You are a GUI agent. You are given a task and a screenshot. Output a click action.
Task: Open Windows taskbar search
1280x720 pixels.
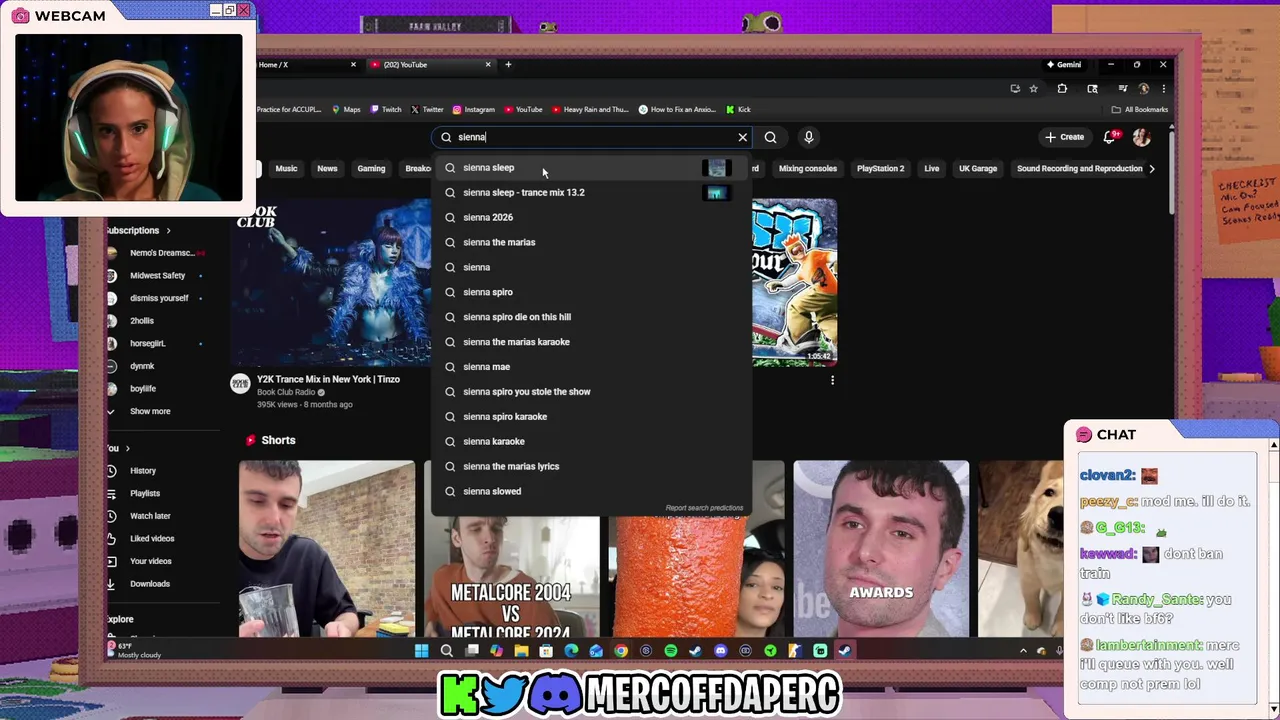446,651
